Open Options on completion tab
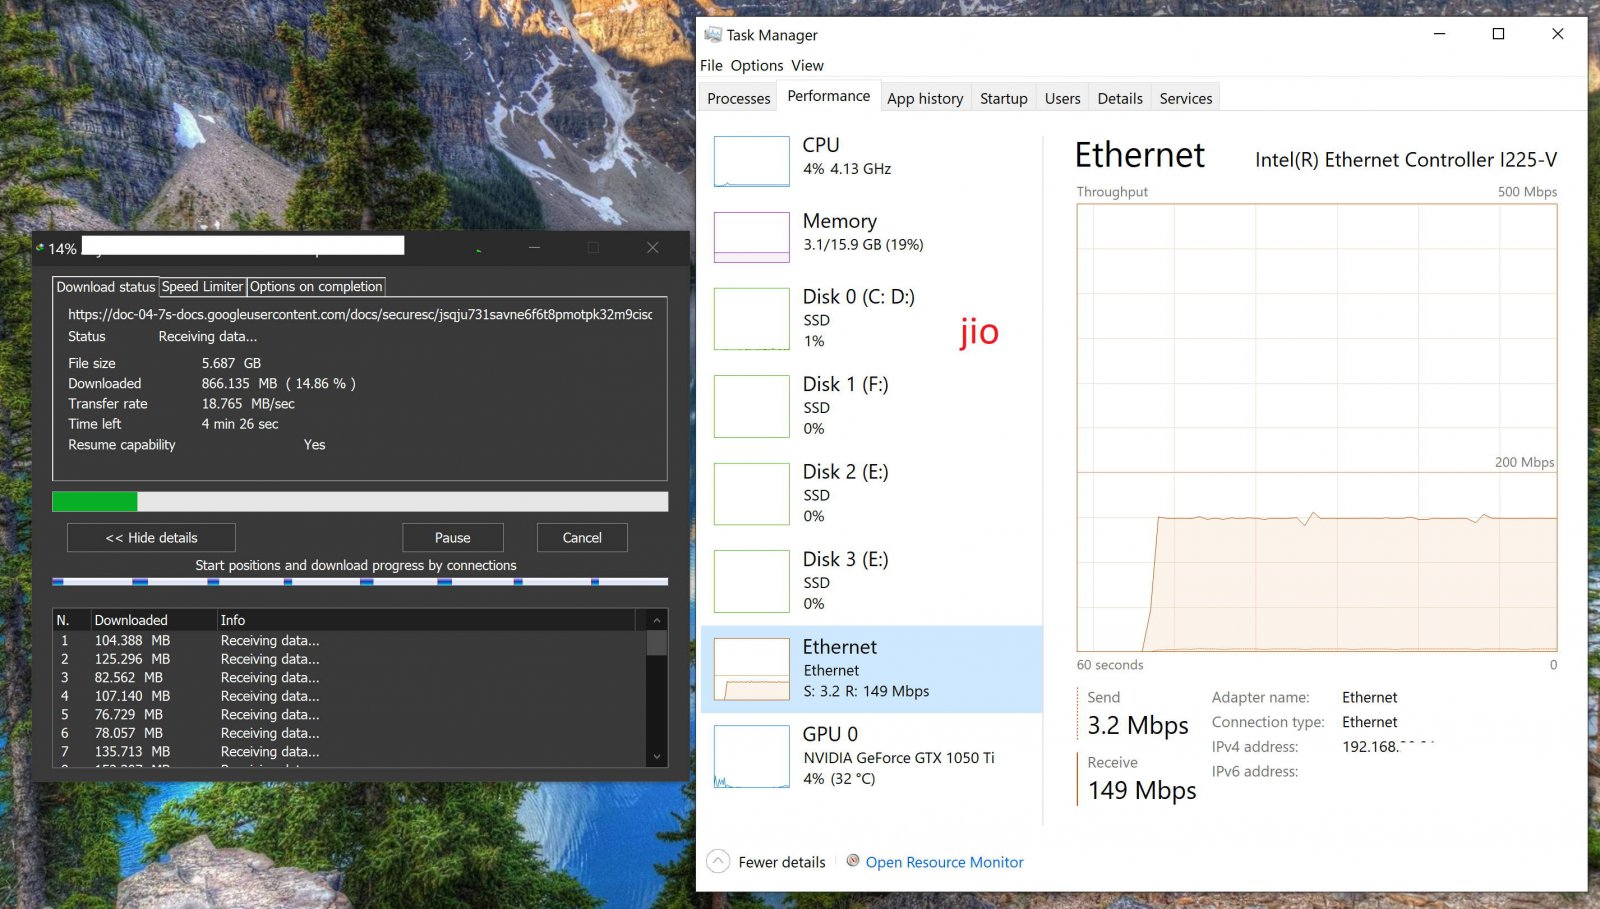1600x909 pixels. point(316,287)
